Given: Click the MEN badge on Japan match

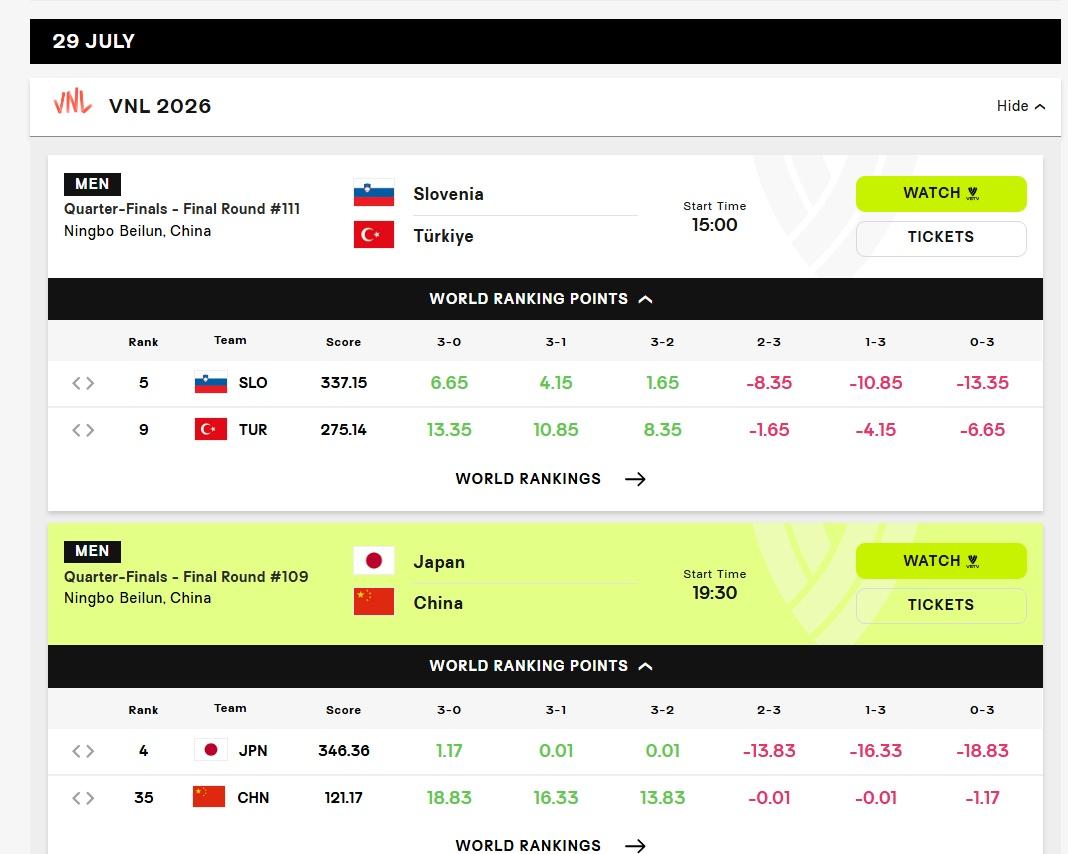Looking at the screenshot, I should coord(92,551).
